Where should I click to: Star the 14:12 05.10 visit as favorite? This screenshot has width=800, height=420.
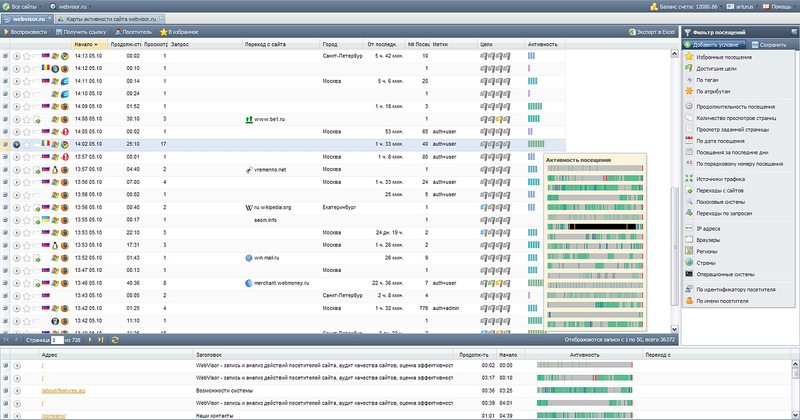pyautogui.click(x=27, y=67)
